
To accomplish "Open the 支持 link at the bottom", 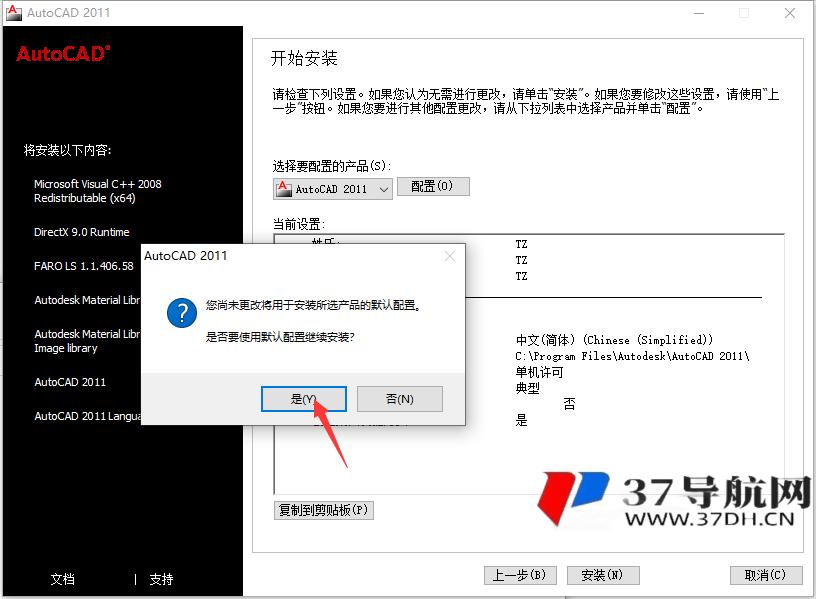I will (x=161, y=579).
